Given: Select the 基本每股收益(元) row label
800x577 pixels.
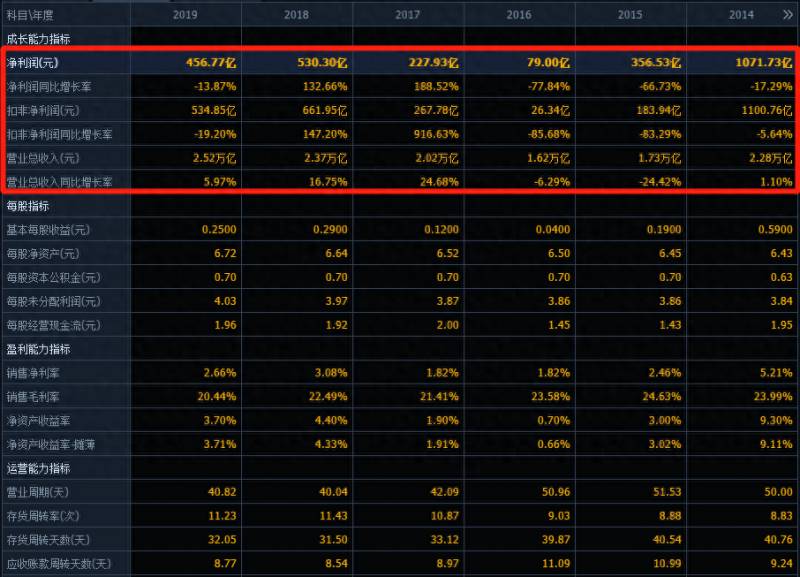Looking at the screenshot, I should click(x=48, y=230).
